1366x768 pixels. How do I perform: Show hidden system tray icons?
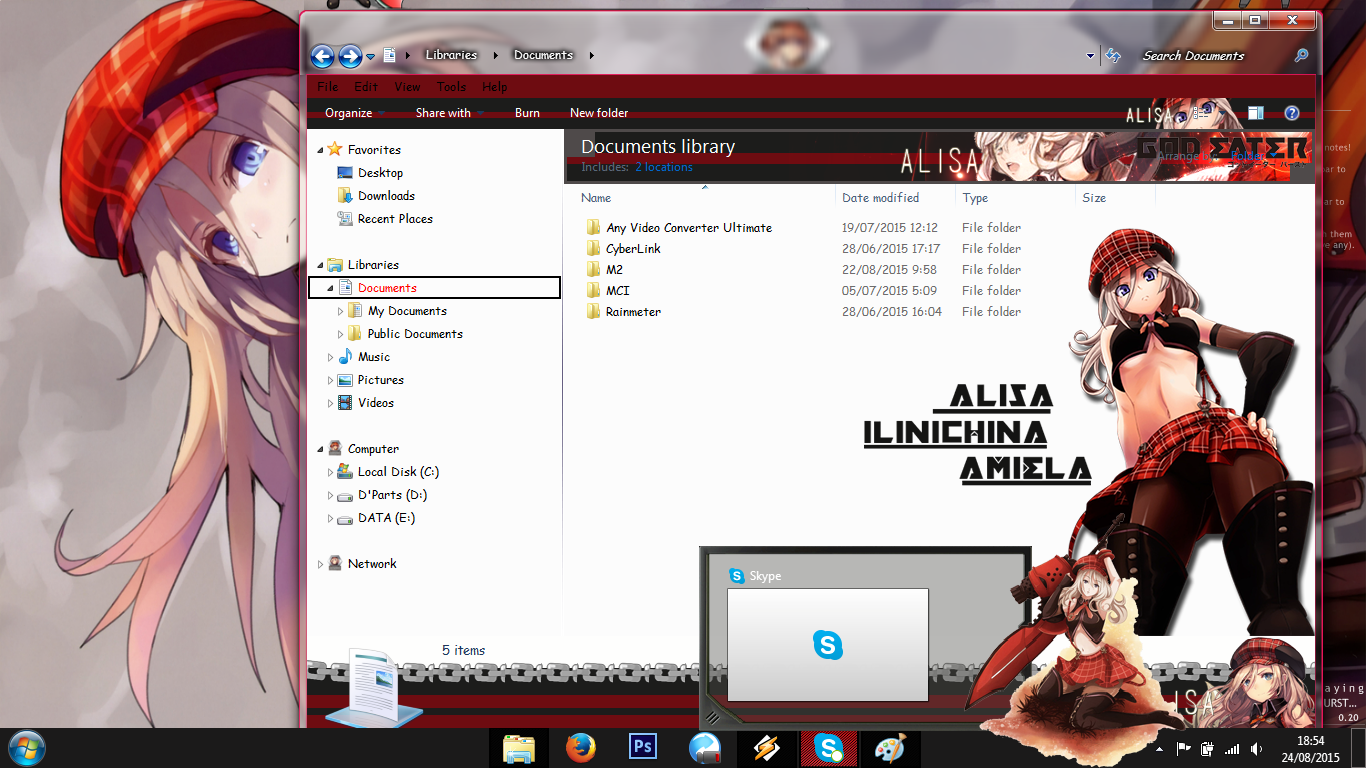coord(1159,748)
